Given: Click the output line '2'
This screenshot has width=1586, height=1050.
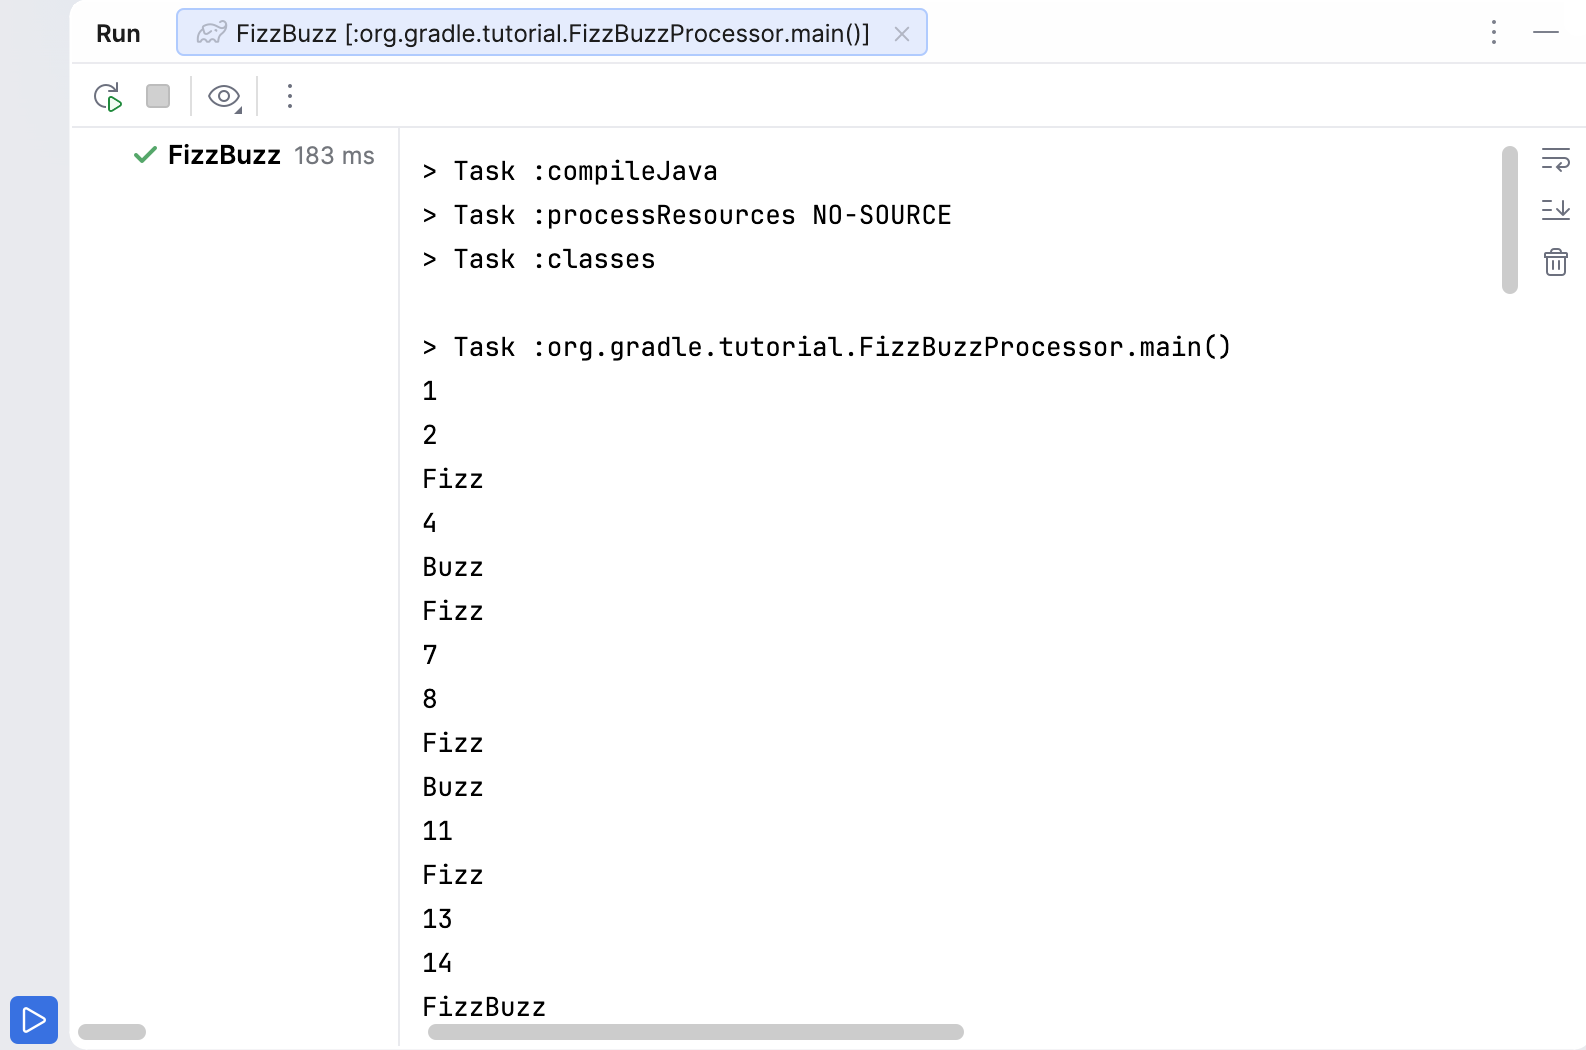Looking at the screenshot, I should [x=430, y=435].
